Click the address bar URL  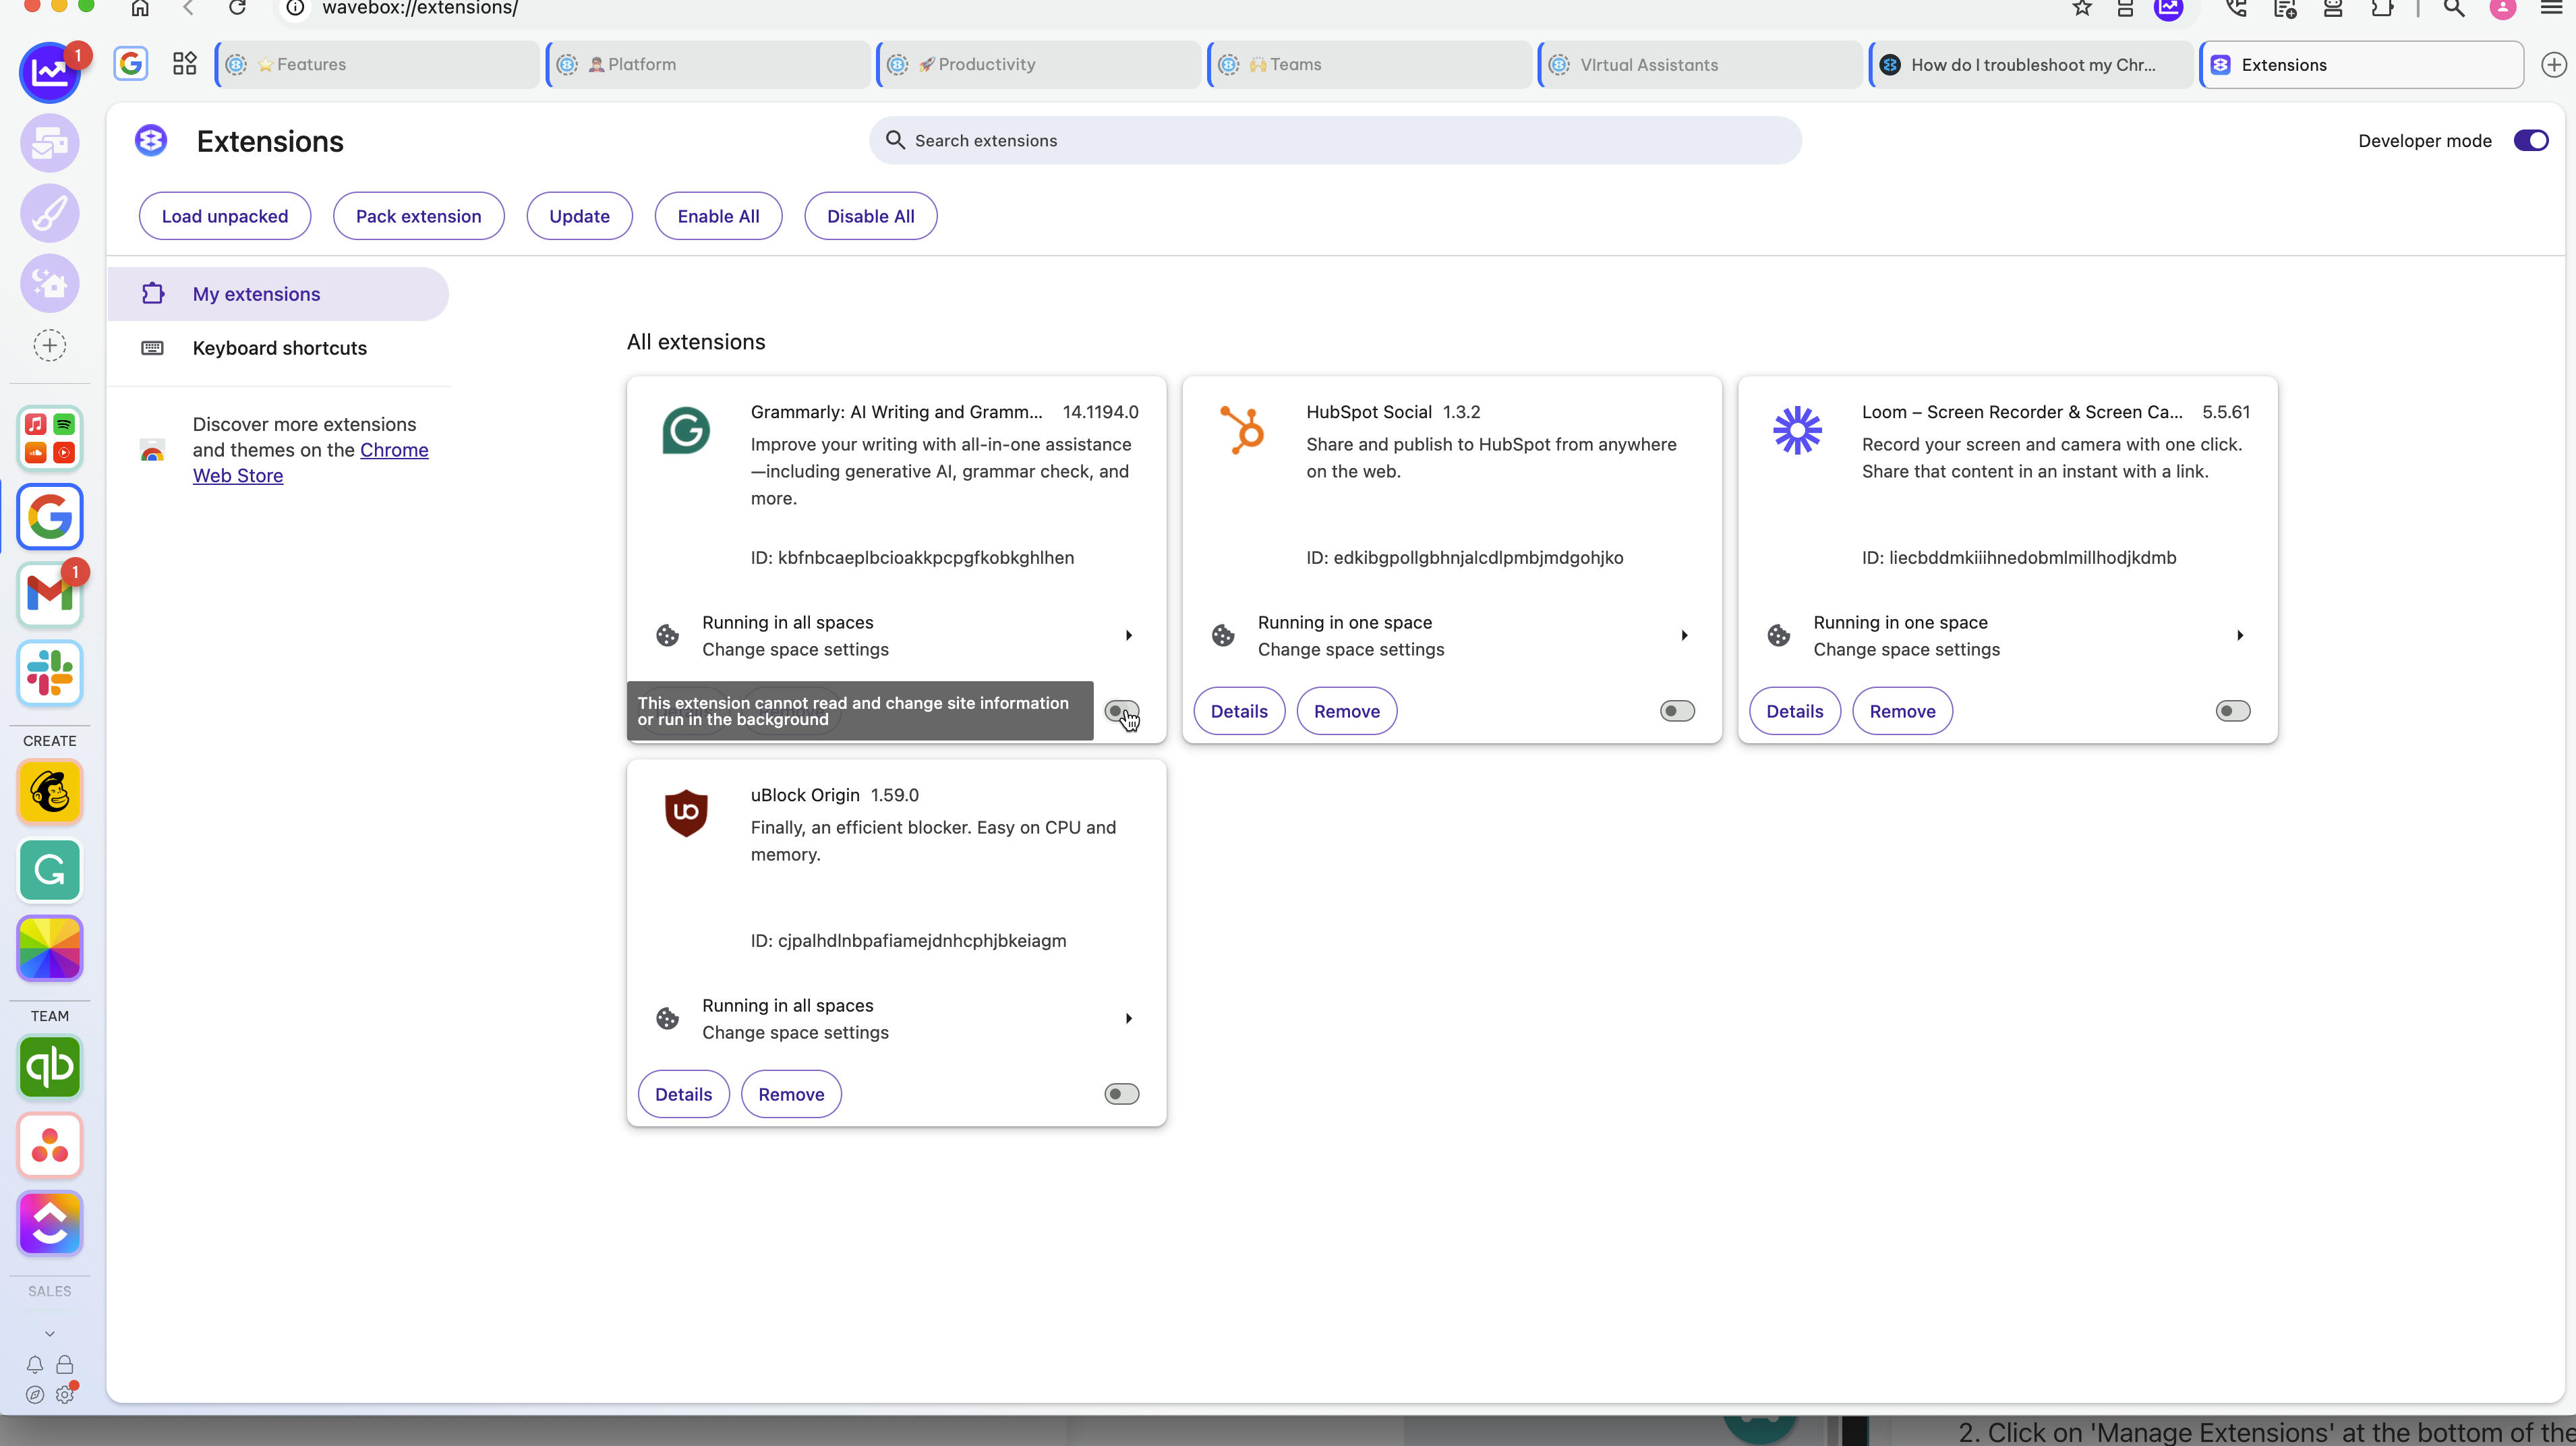pyautogui.click(x=419, y=8)
